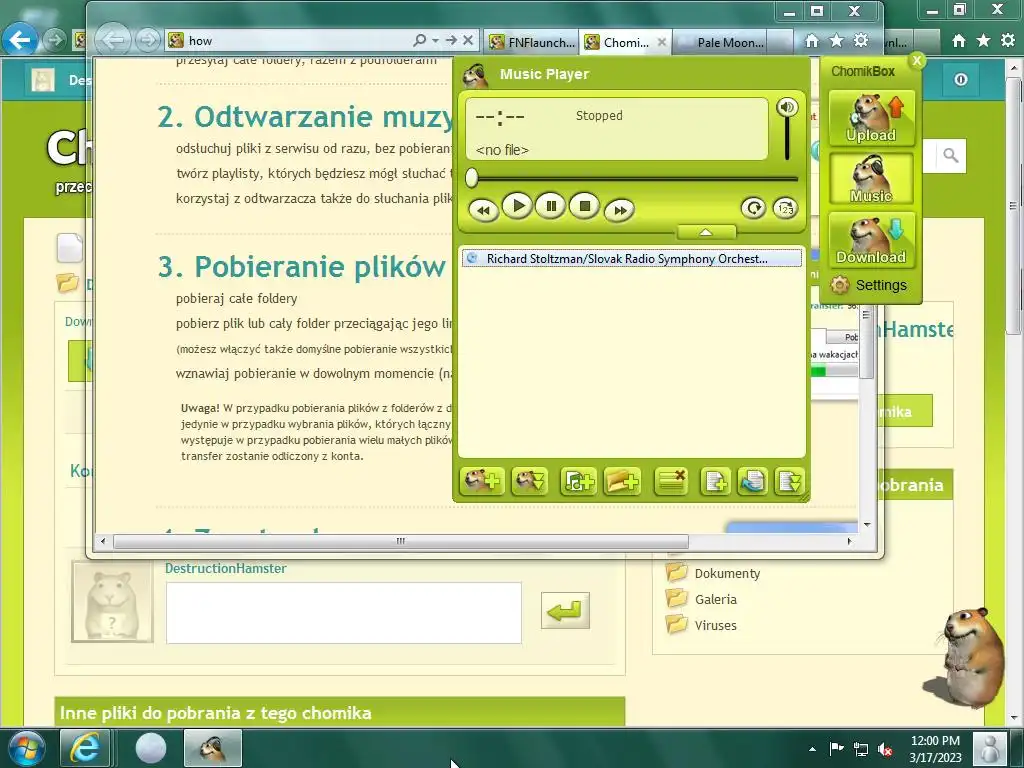Click front window address bar search icon
1024x768 pixels.
[420, 40]
